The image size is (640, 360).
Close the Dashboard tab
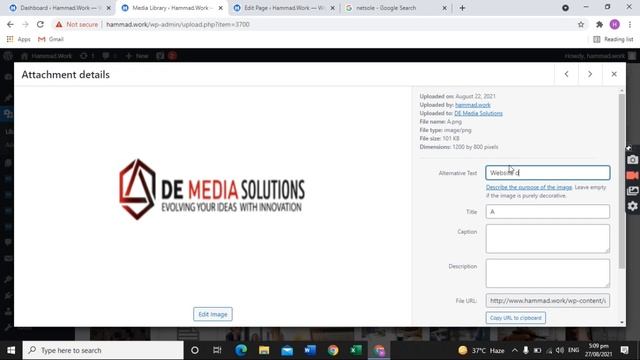tap(109, 8)
